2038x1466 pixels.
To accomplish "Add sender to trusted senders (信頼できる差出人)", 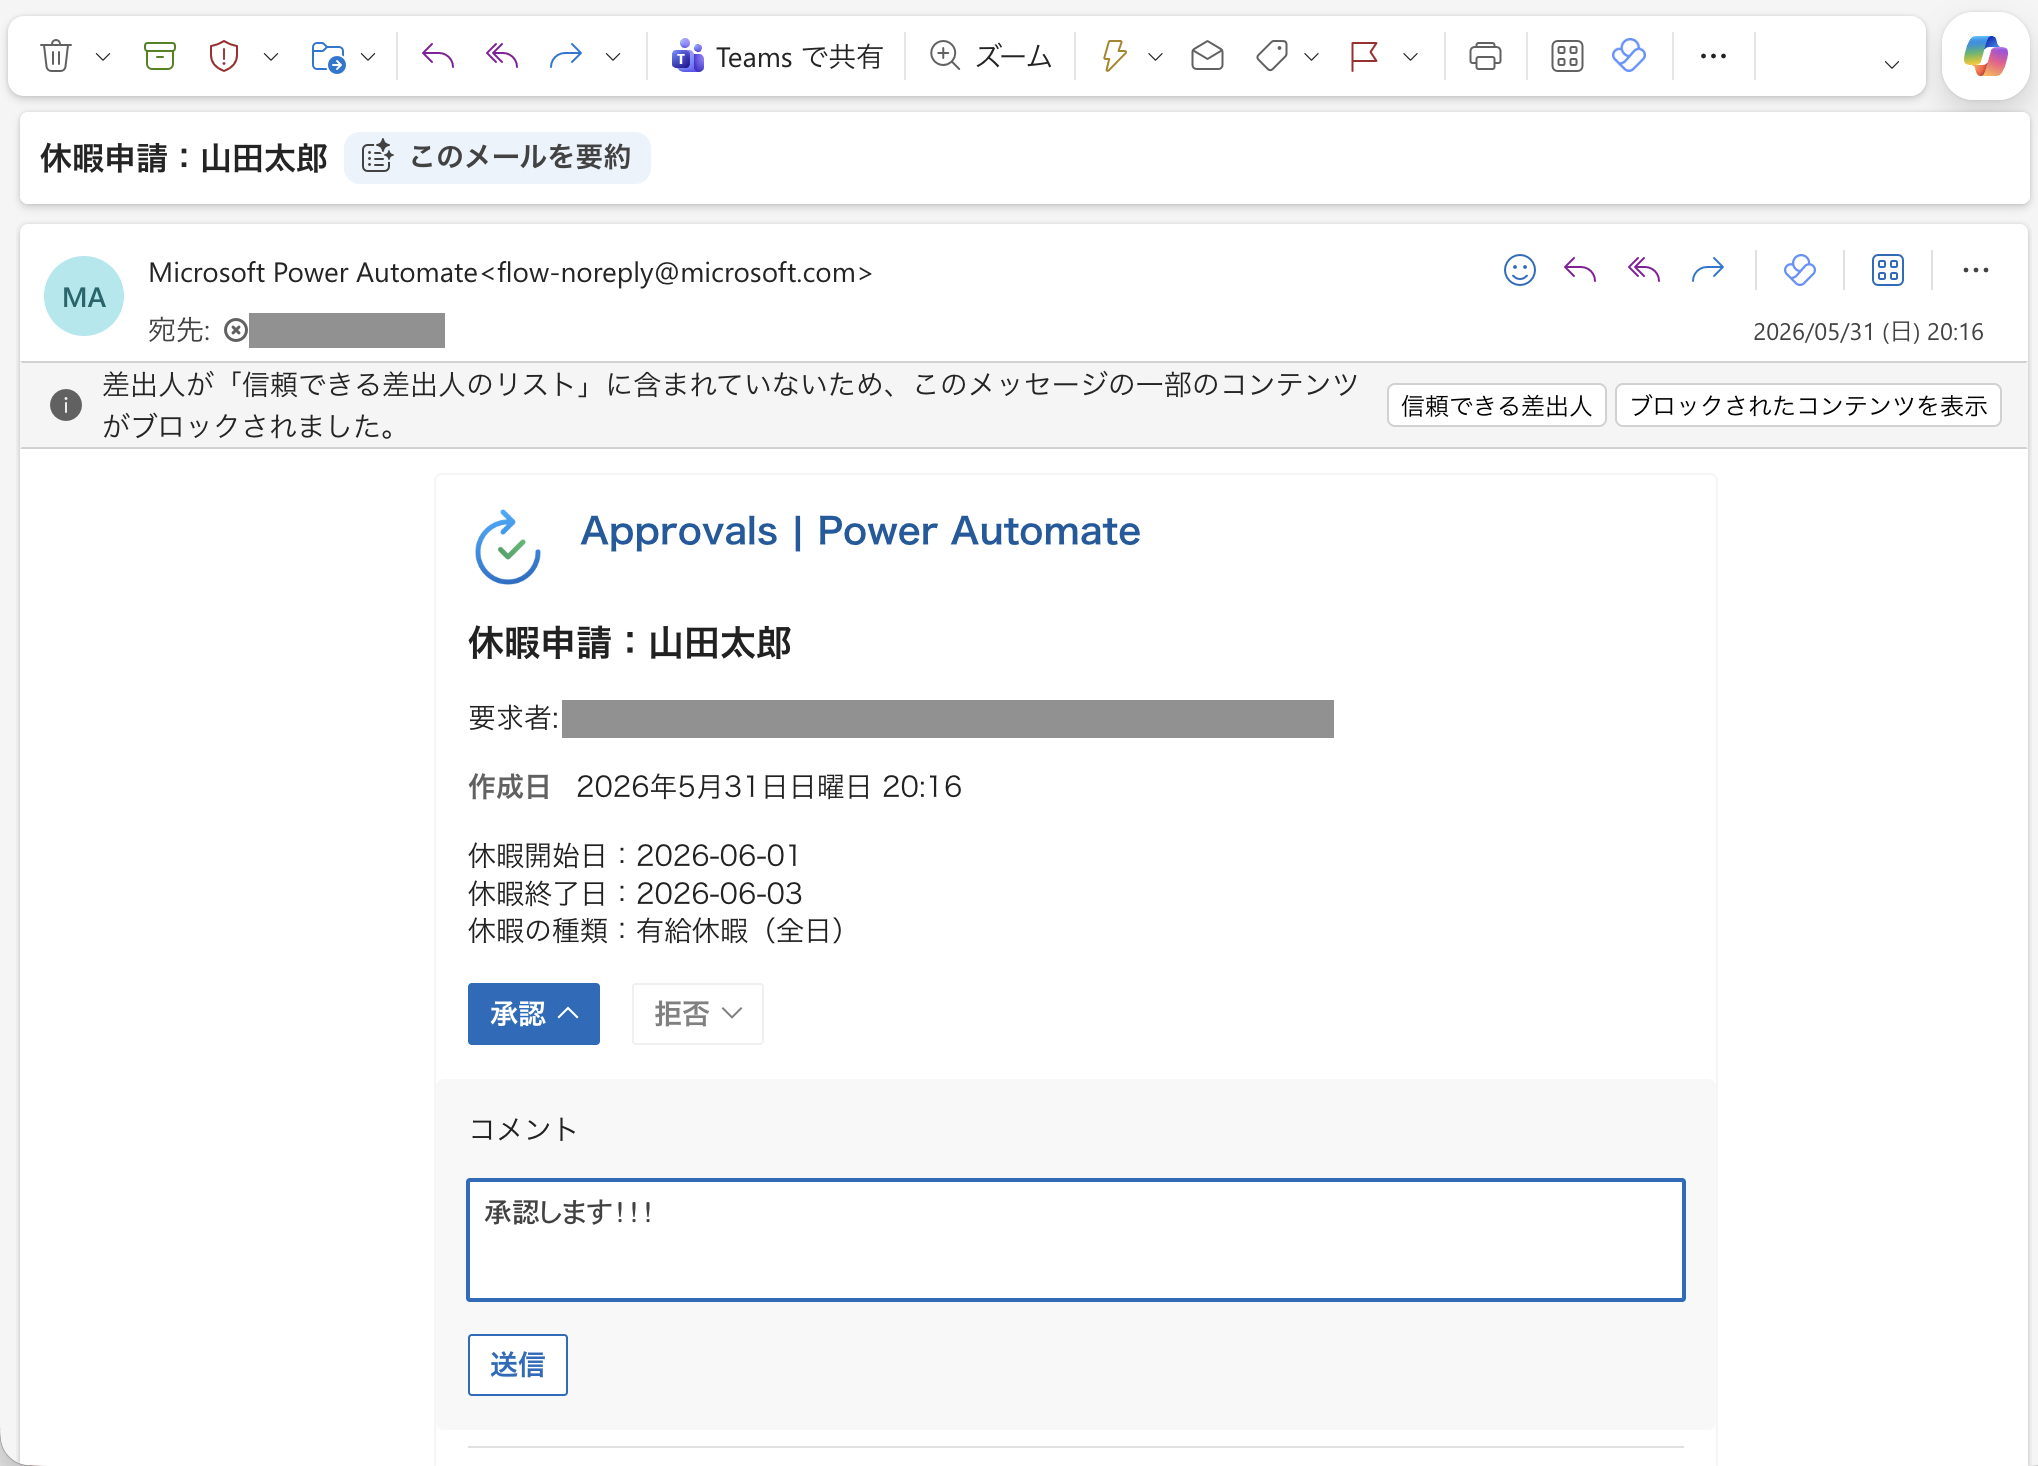I will (1496, 405).
